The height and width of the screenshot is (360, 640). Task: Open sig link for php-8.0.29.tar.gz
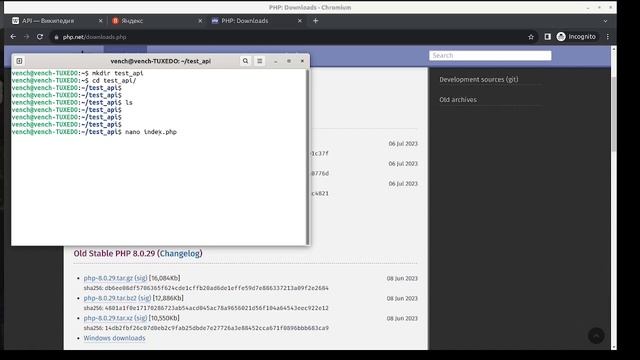pos(141,278)
